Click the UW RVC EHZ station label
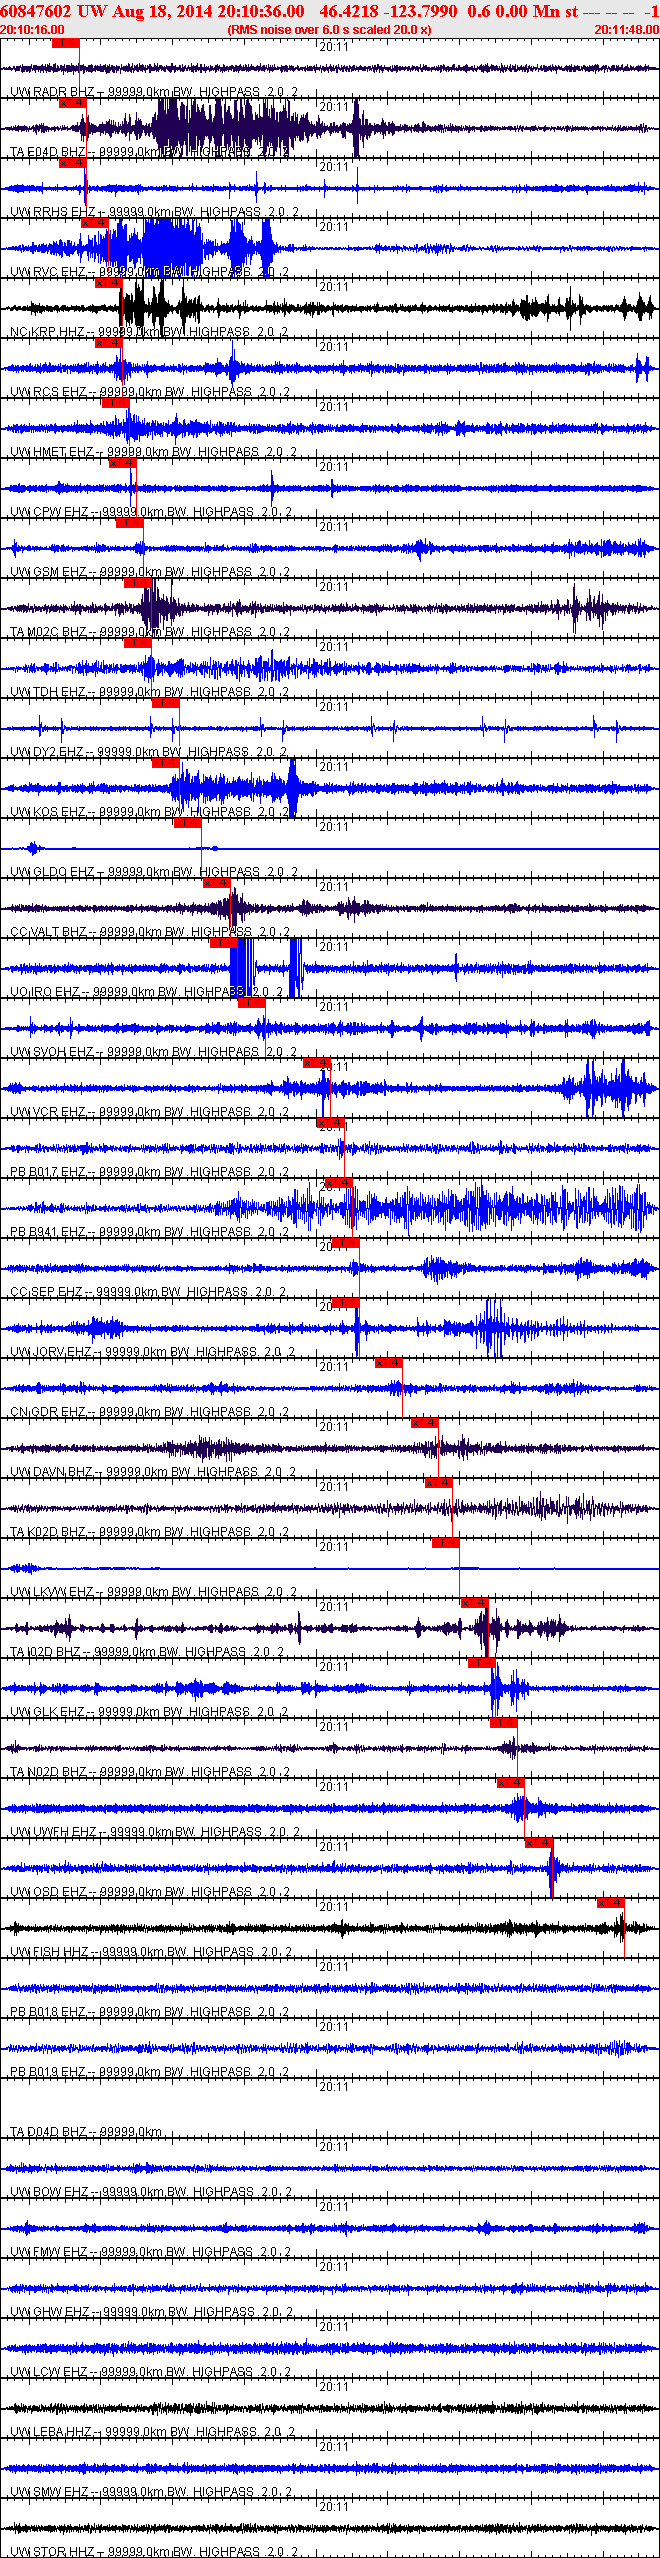 48,272
